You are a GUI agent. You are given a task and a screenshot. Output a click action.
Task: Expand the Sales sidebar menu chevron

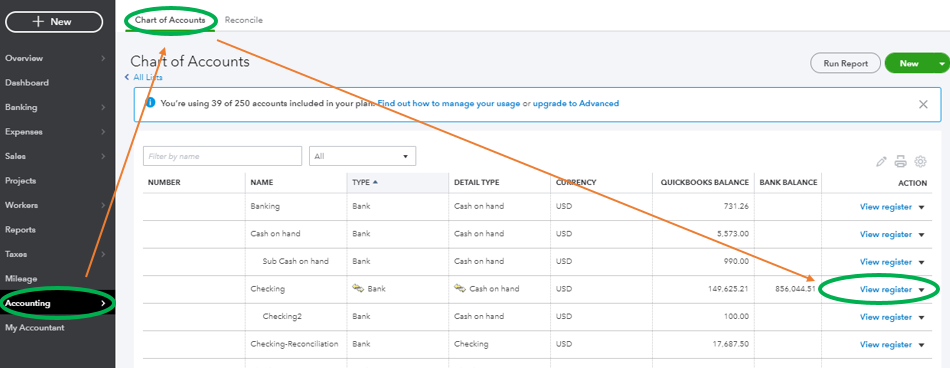pos(103,156)
